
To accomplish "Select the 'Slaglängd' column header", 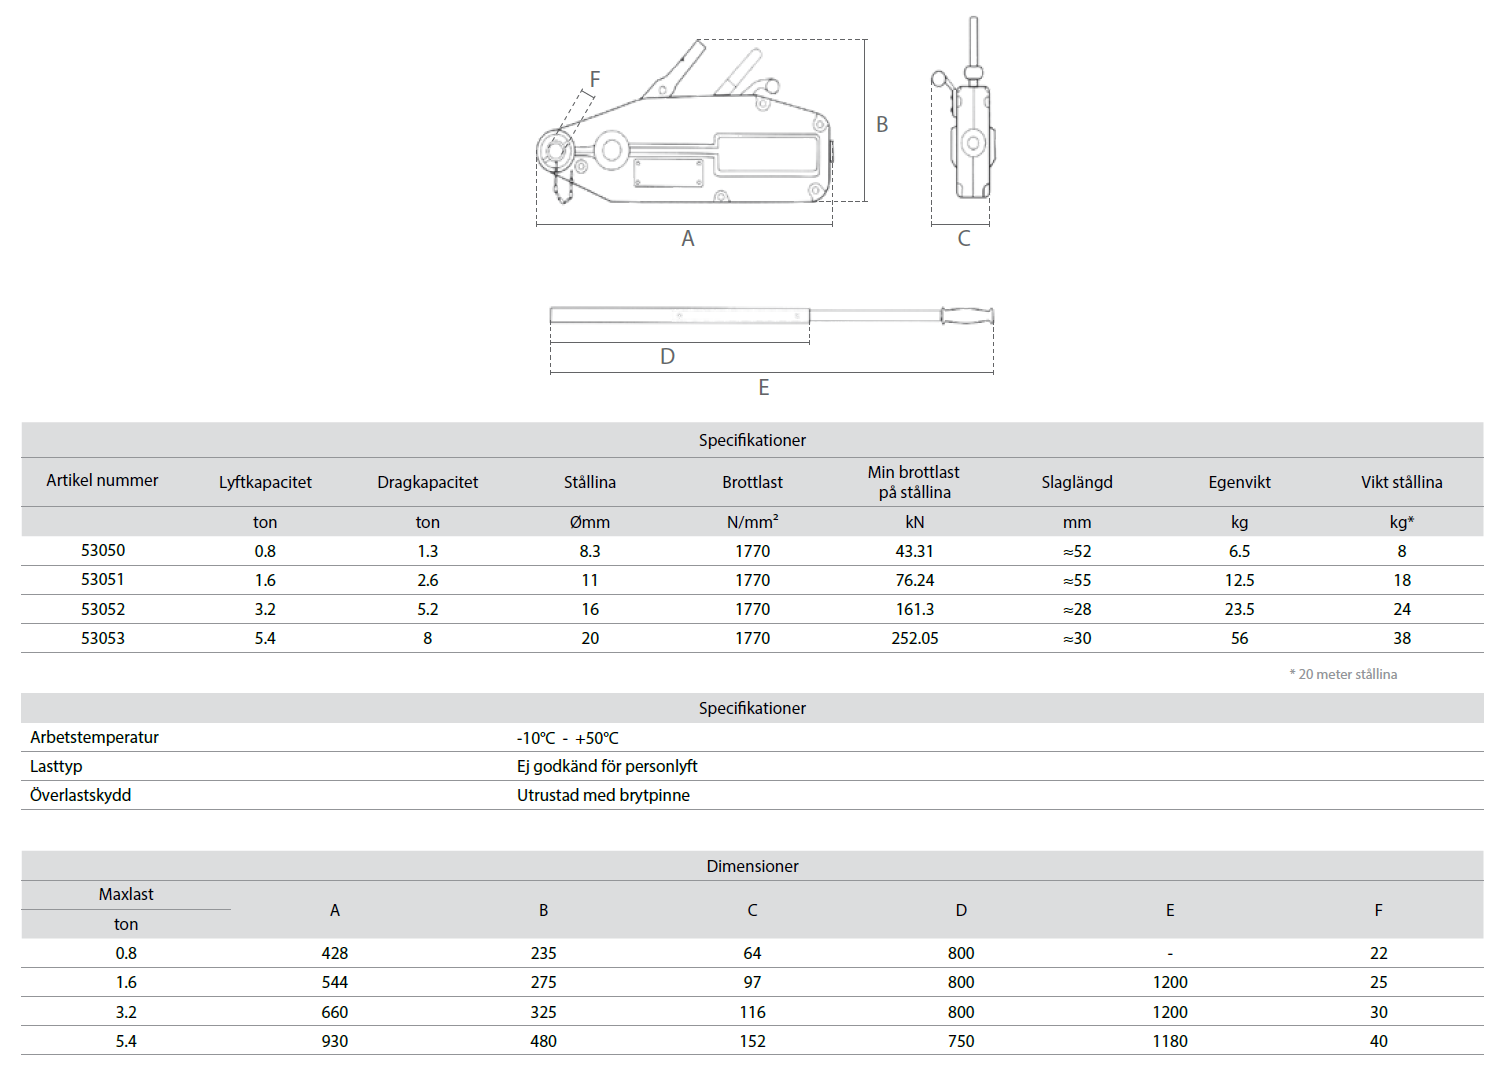I will (1077, 482).
